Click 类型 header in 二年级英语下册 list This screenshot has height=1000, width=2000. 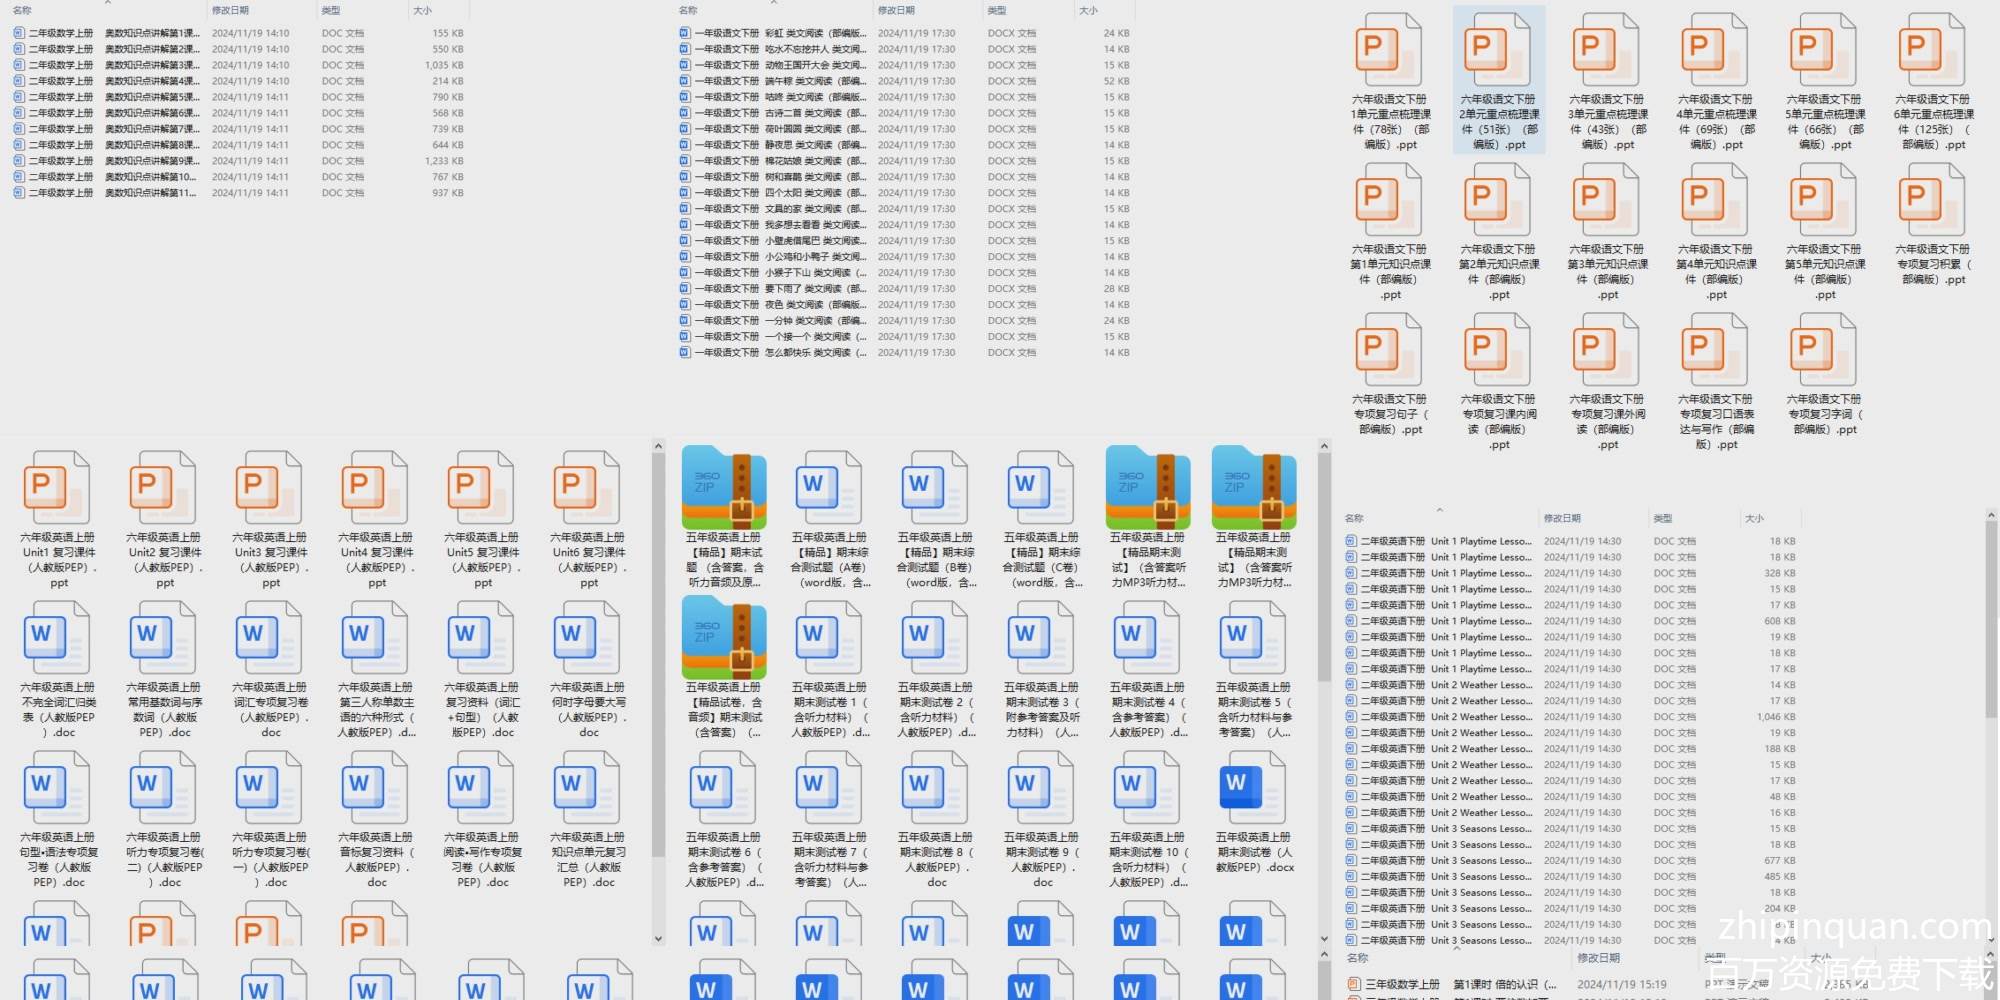point(1662,518)
